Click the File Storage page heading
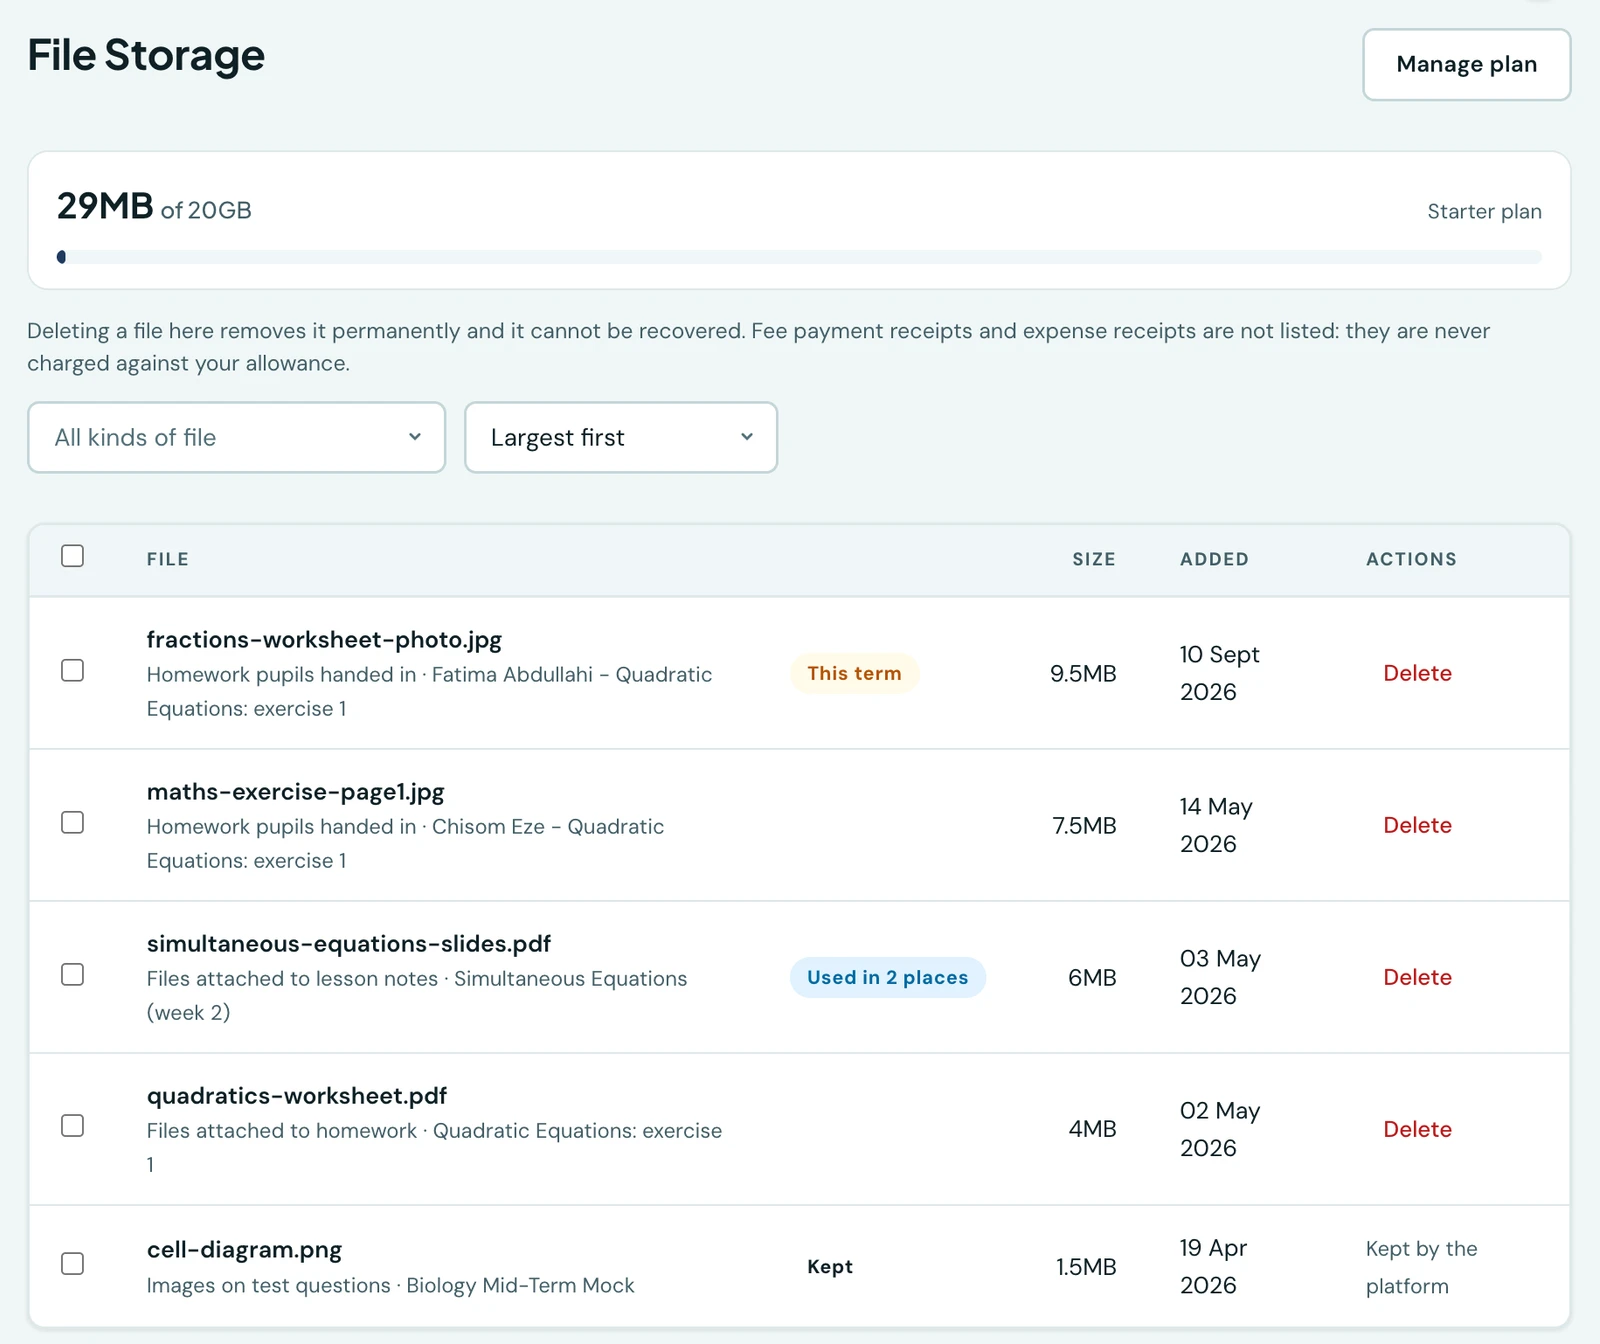Screen dimensions: 1600x1344 (146, 55)
